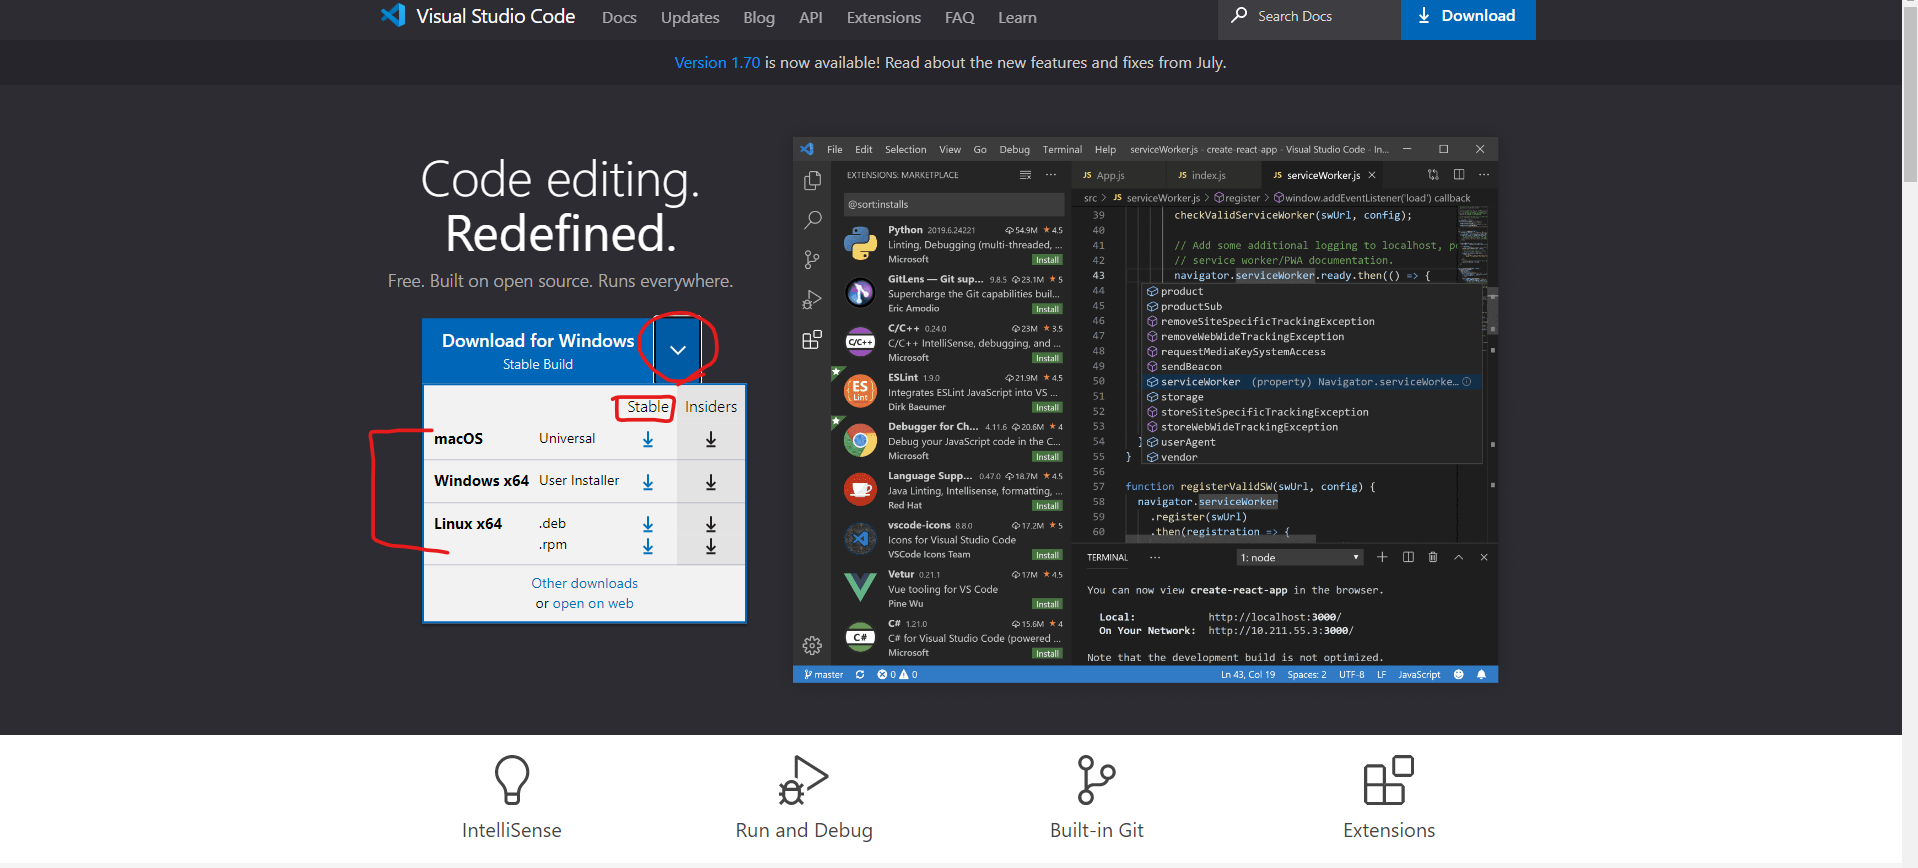Click the Run and Debug label
Viewport: 1918px width, 868px height.
click(804, 830)
